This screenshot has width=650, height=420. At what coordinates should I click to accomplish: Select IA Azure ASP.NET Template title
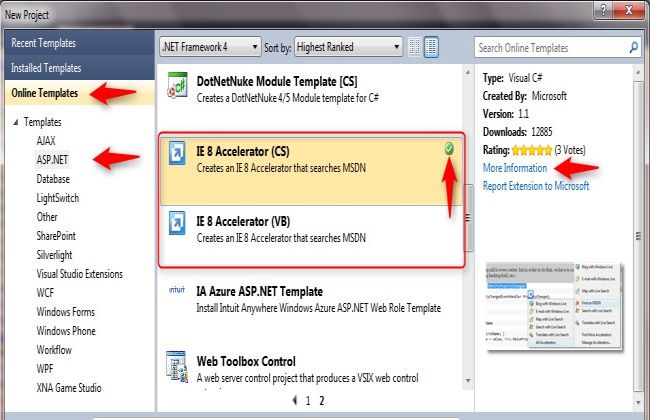[x=260, y=291]
